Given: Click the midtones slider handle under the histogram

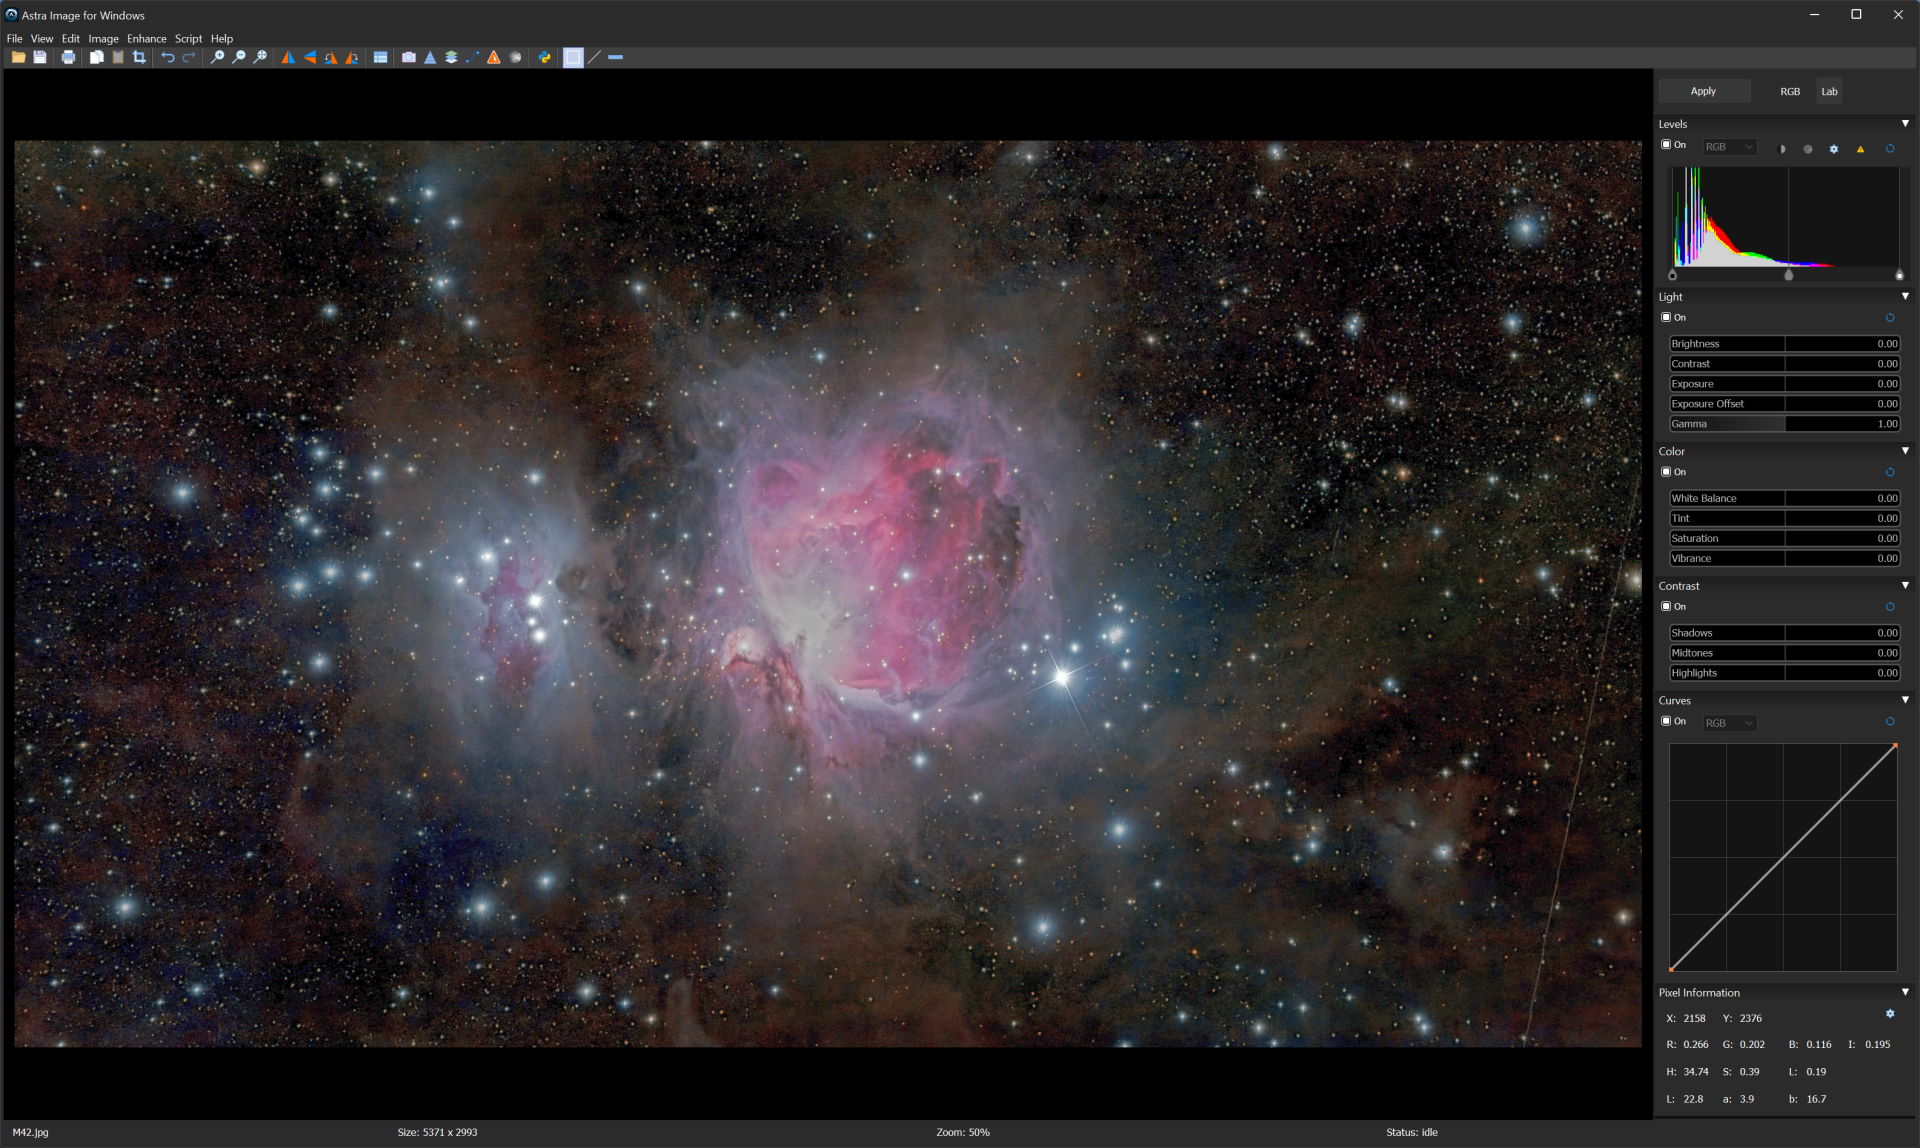Looking at the screenshot, I should tap(1789, 274).
